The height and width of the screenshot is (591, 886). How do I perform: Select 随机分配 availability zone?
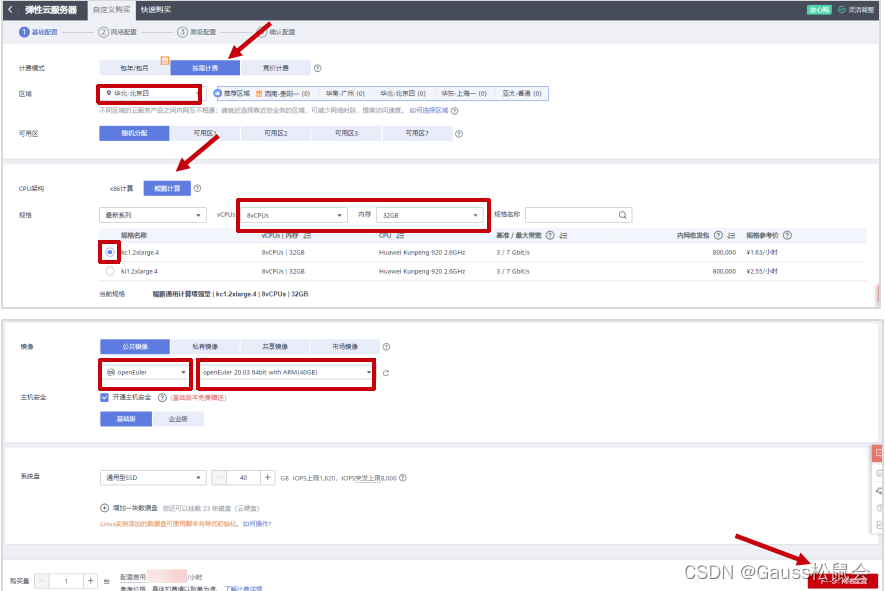pos(134,133)
